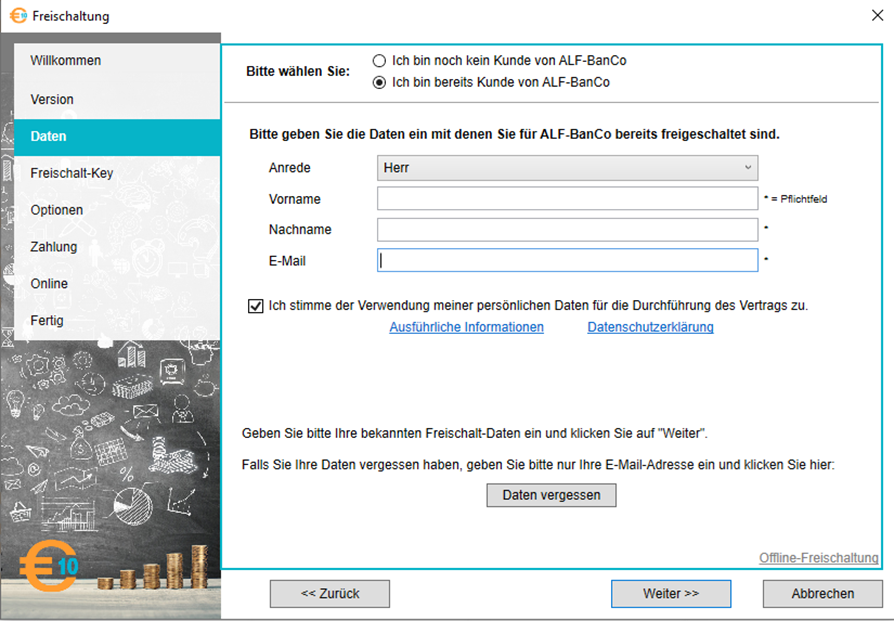This screenshot has height=621, width=894.
Task: Open the Anrede dropdown showing Herr
Action: click(567, 168)
